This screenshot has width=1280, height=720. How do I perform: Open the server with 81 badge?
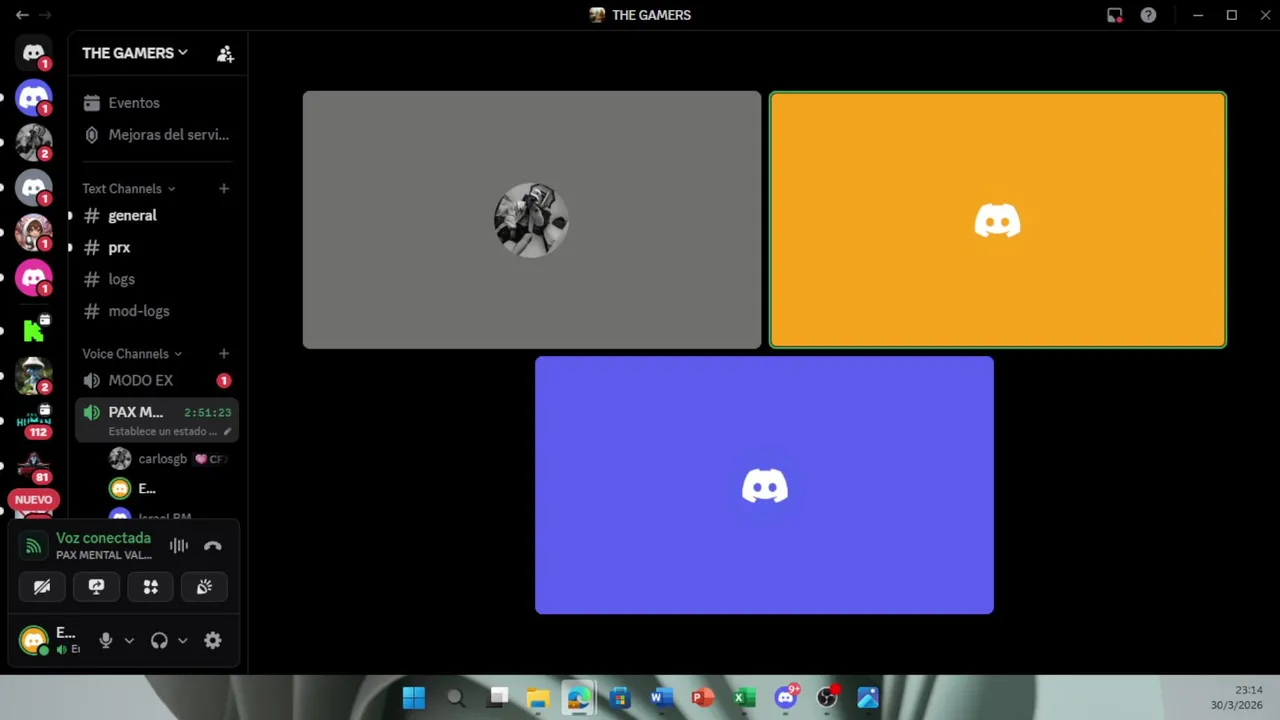point(34,465)
